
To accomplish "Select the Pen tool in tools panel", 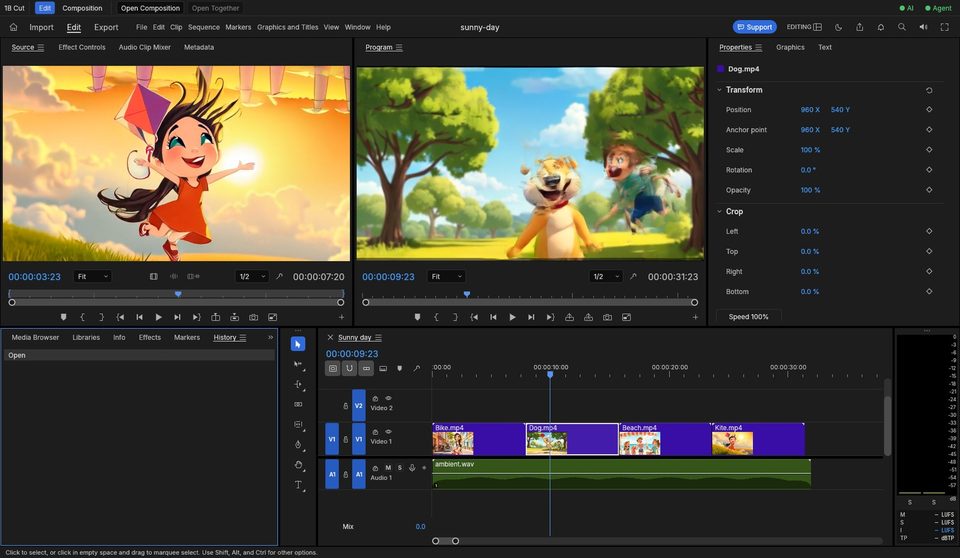I will pos(298,445).
